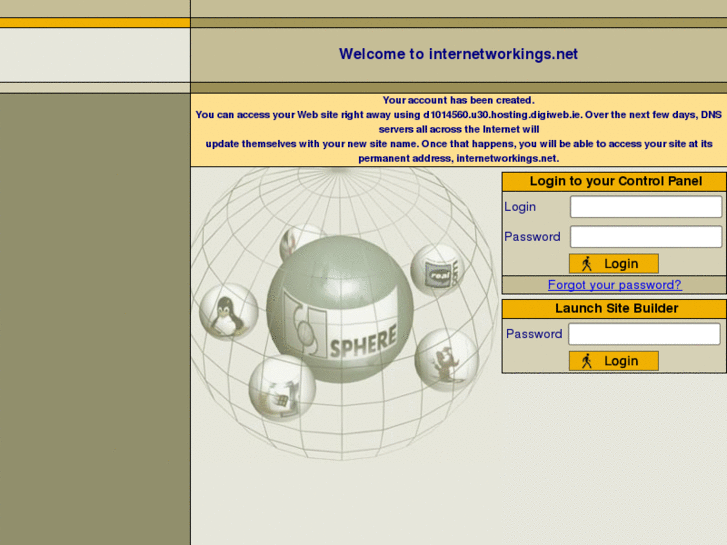This screenshot has width=727, height=545.
Task: Click the 'permanent address, internetworkings.net.' text
Action: pyautogui.click(x=459, y=159)
